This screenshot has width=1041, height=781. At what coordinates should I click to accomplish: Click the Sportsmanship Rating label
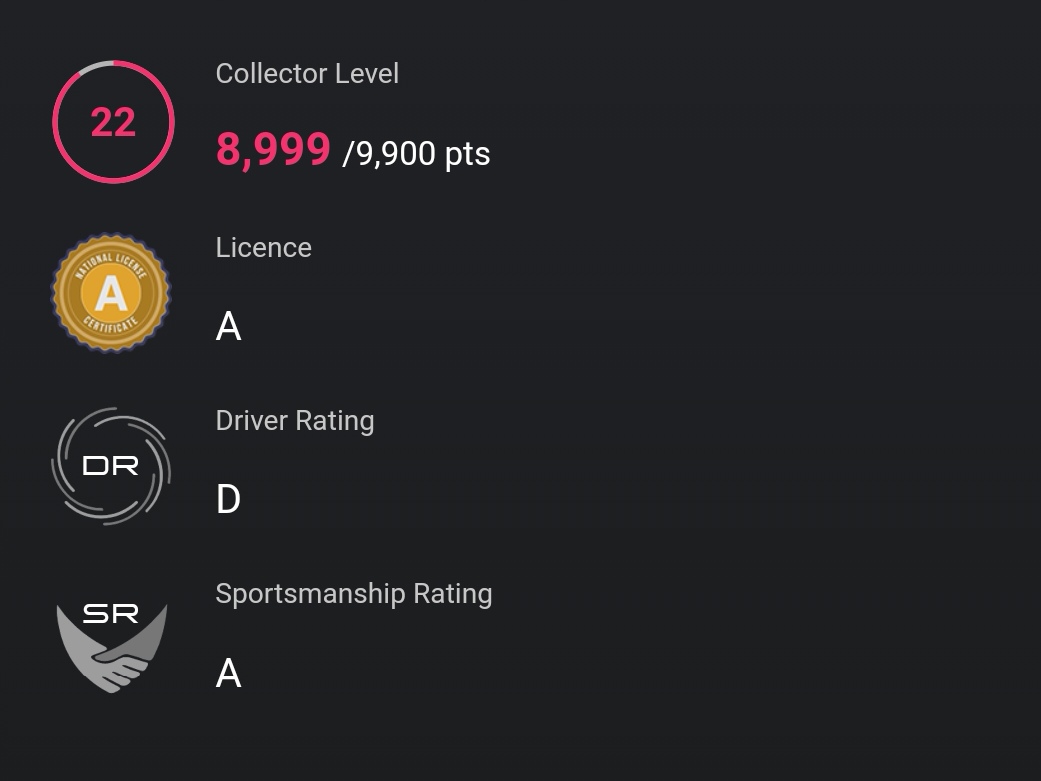(x=354, y=594)
